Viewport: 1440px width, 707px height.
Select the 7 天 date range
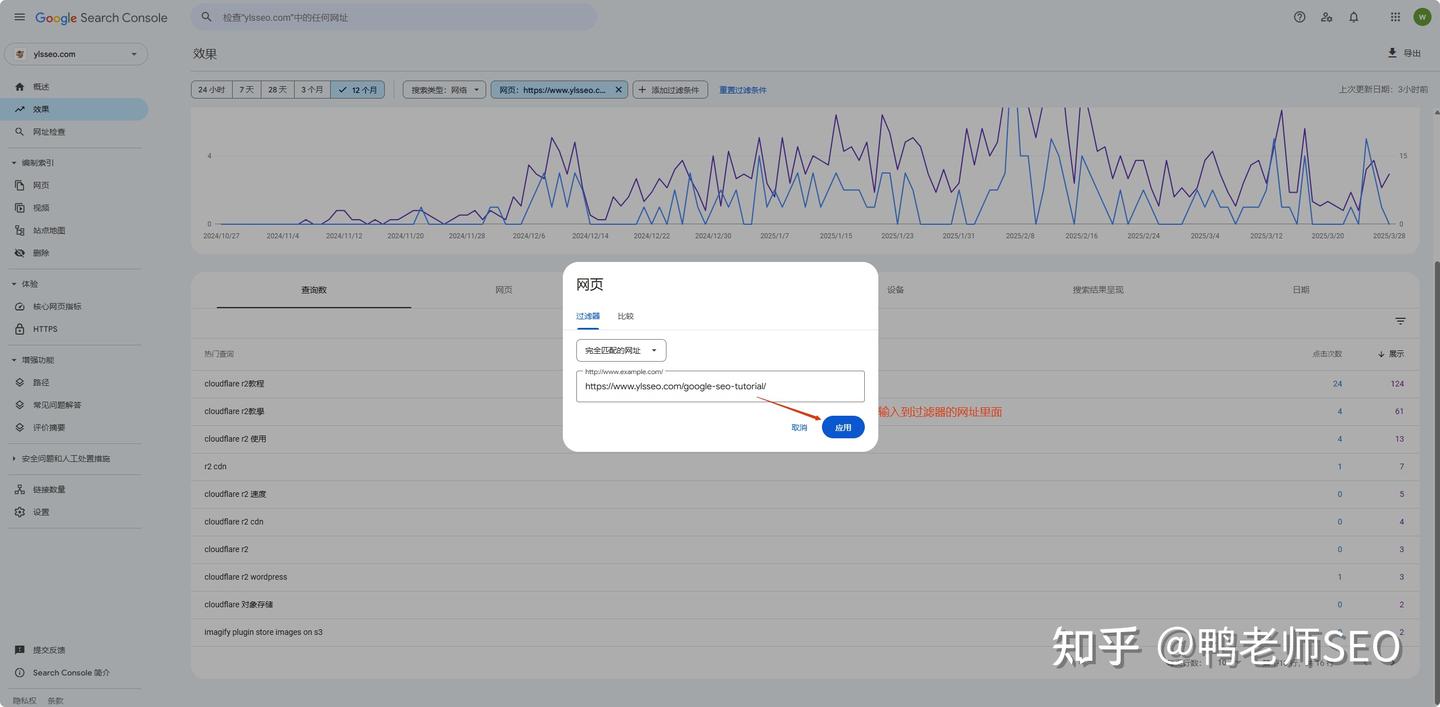pos(245,90)
